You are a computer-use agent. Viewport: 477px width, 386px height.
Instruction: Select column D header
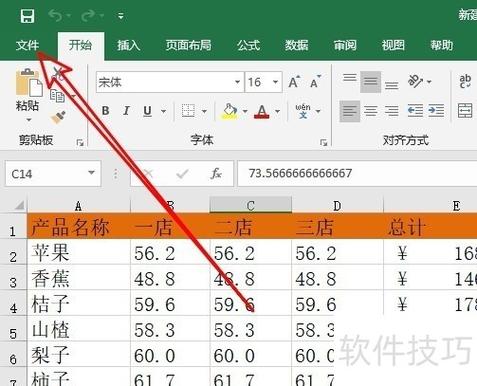337,205
